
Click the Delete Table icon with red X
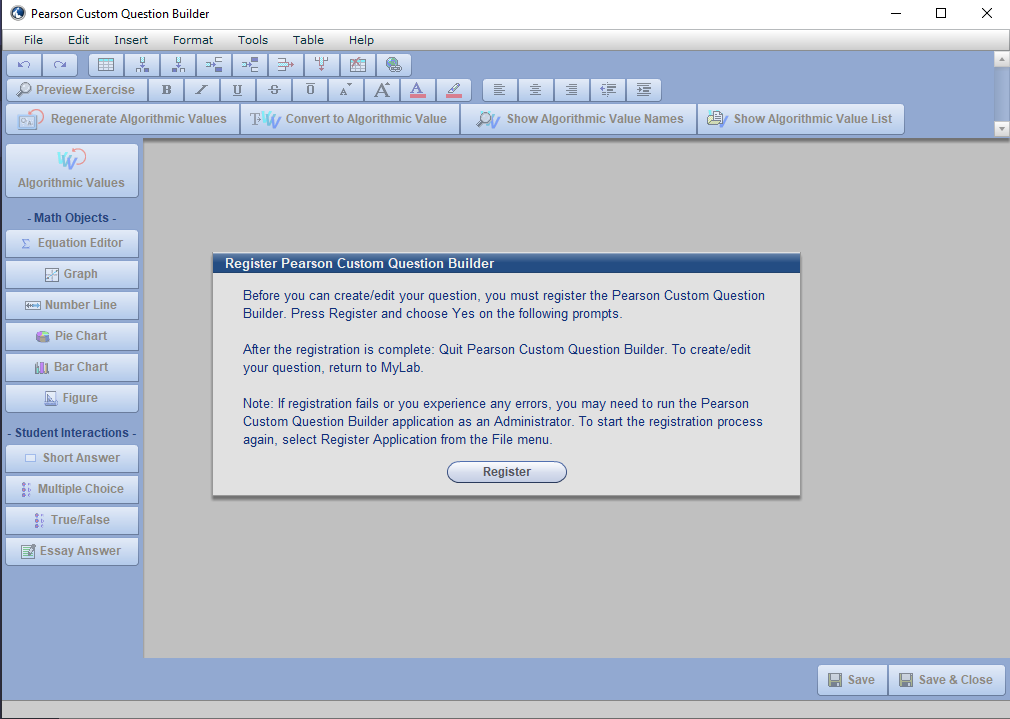click(358, 65)
